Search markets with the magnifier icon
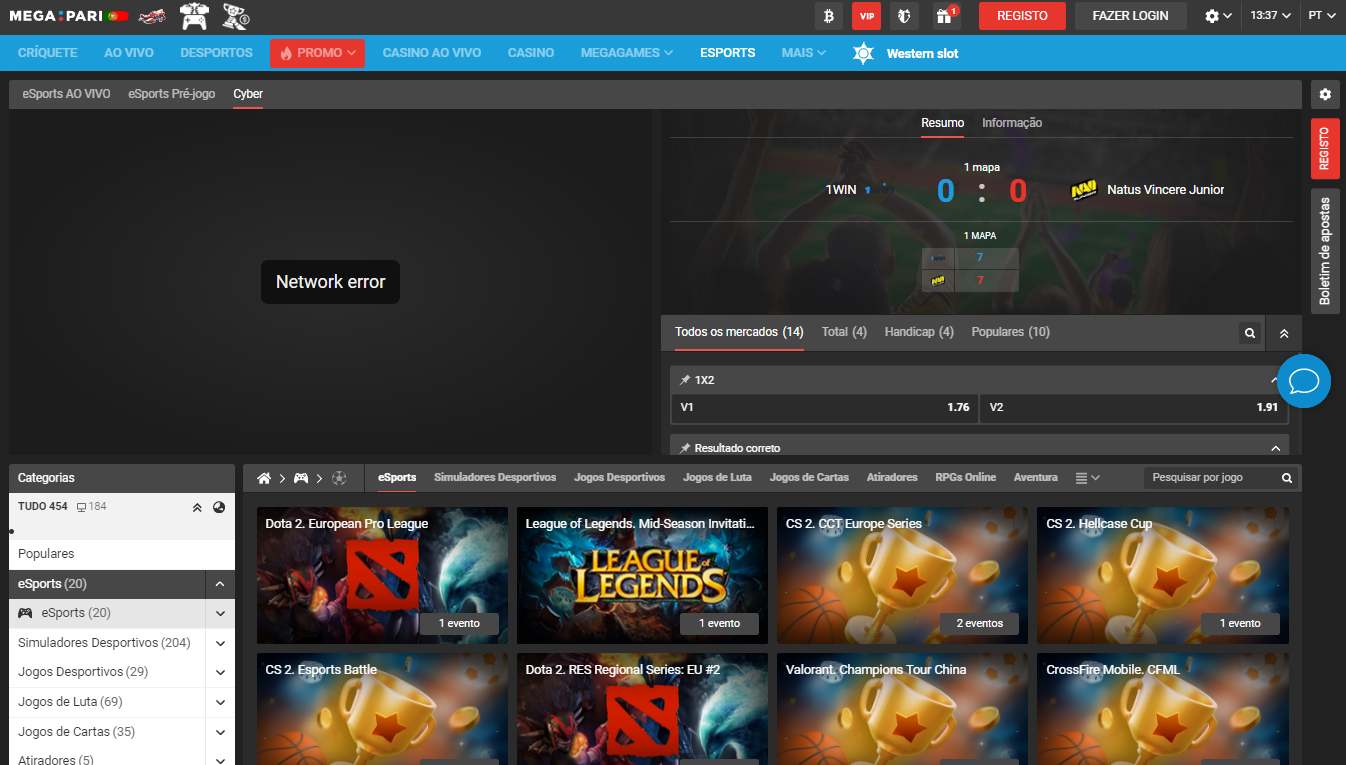Viewport: 1346px width, 765px height. (x=1249, y=334)
